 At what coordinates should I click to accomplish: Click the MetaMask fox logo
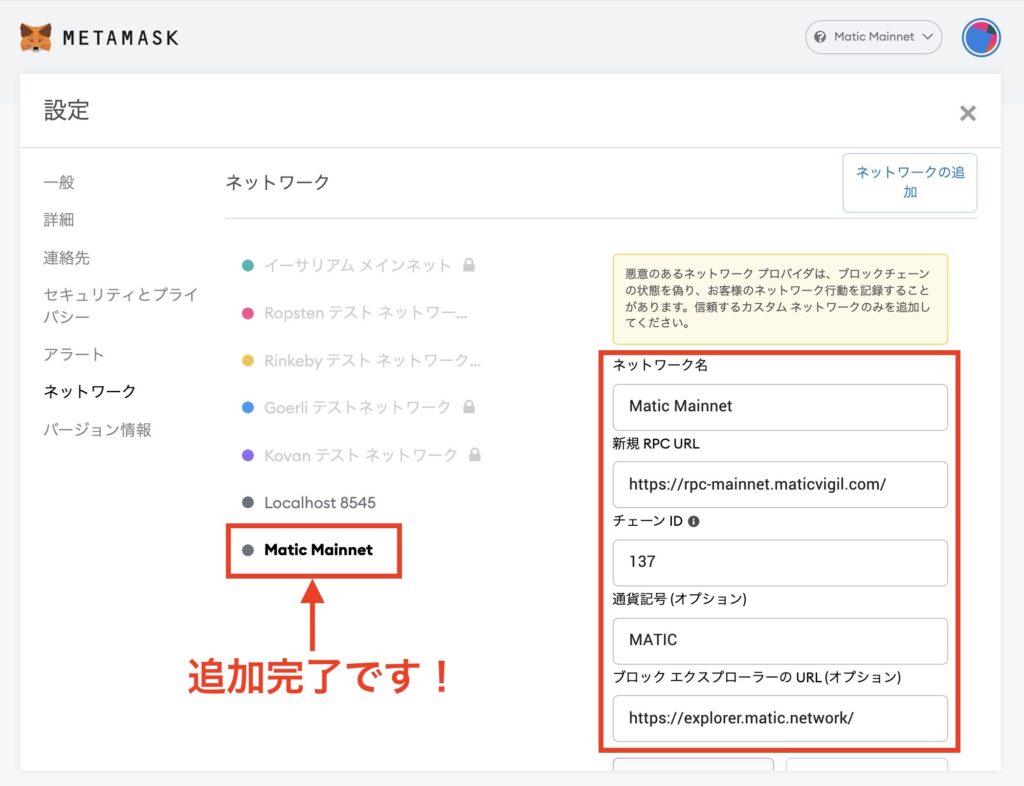[x=36, y=37]
